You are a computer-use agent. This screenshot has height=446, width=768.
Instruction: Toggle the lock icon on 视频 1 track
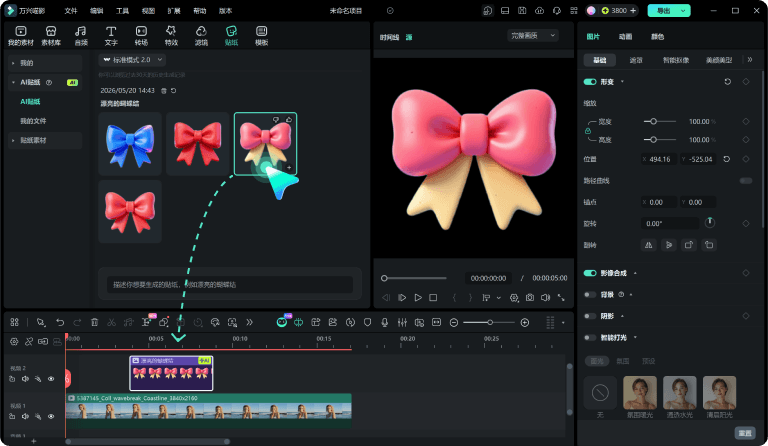(12, 417)
